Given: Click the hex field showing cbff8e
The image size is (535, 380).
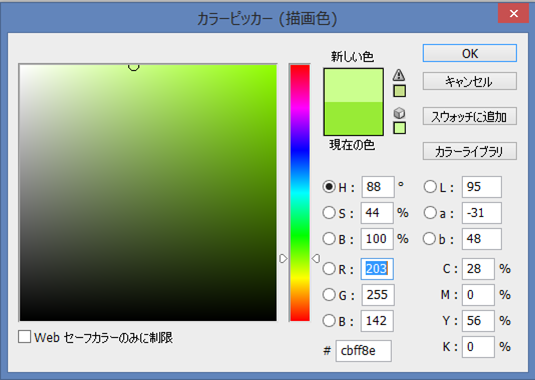Looking at the screenshot, I should point(363,351).
